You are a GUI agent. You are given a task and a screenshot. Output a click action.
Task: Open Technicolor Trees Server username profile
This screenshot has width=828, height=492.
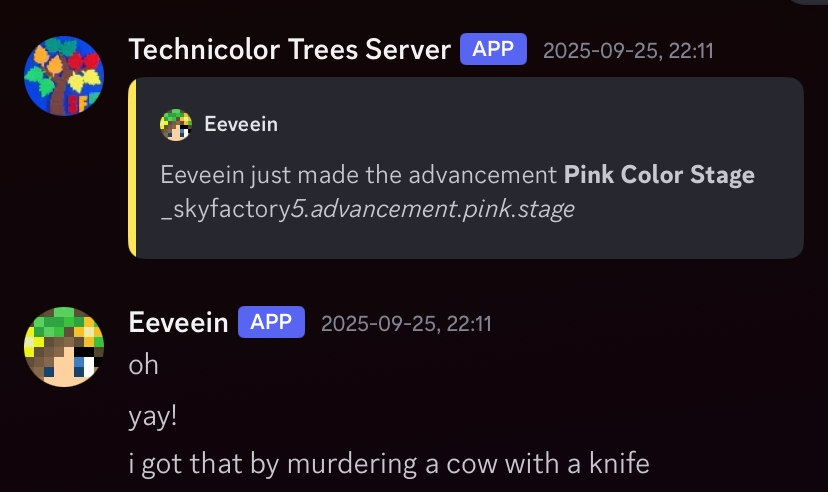coord(290,50)
